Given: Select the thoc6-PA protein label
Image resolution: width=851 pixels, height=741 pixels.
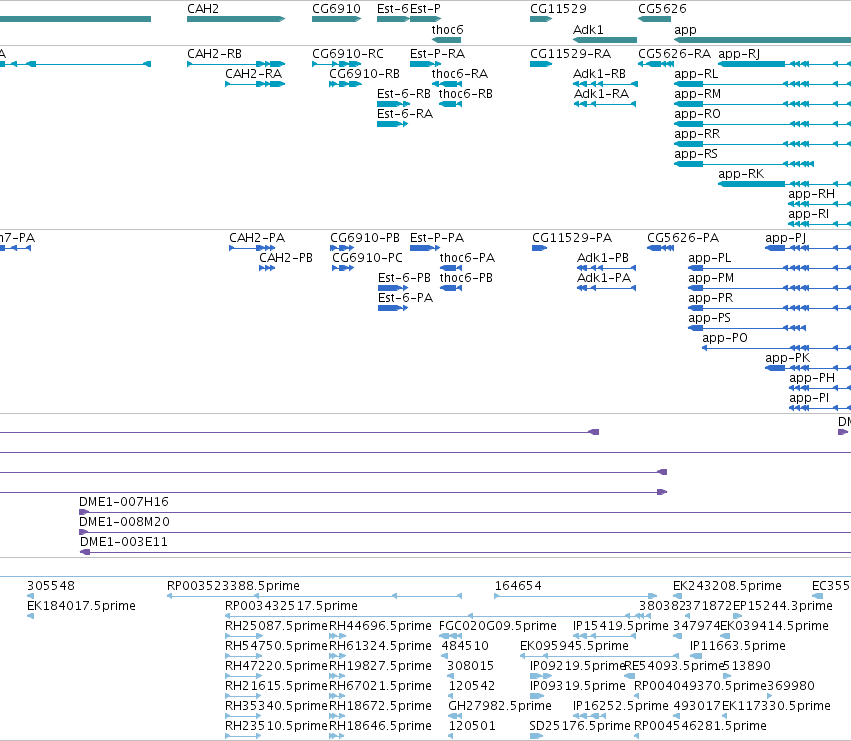Looking at the screenshot, I should click(x=467, y=258).
